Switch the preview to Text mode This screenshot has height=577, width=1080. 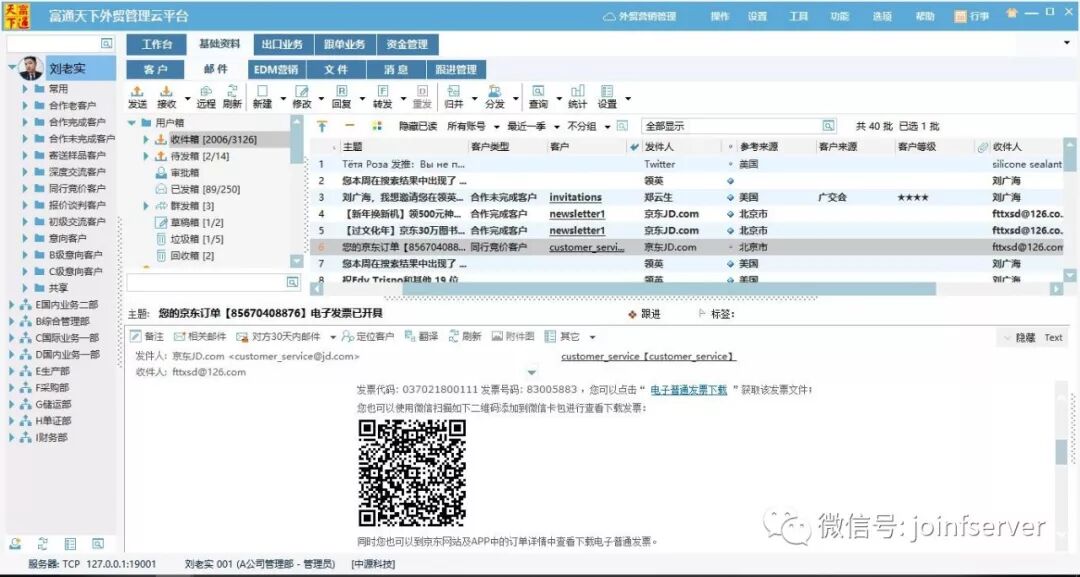(x=1053, y=337)
